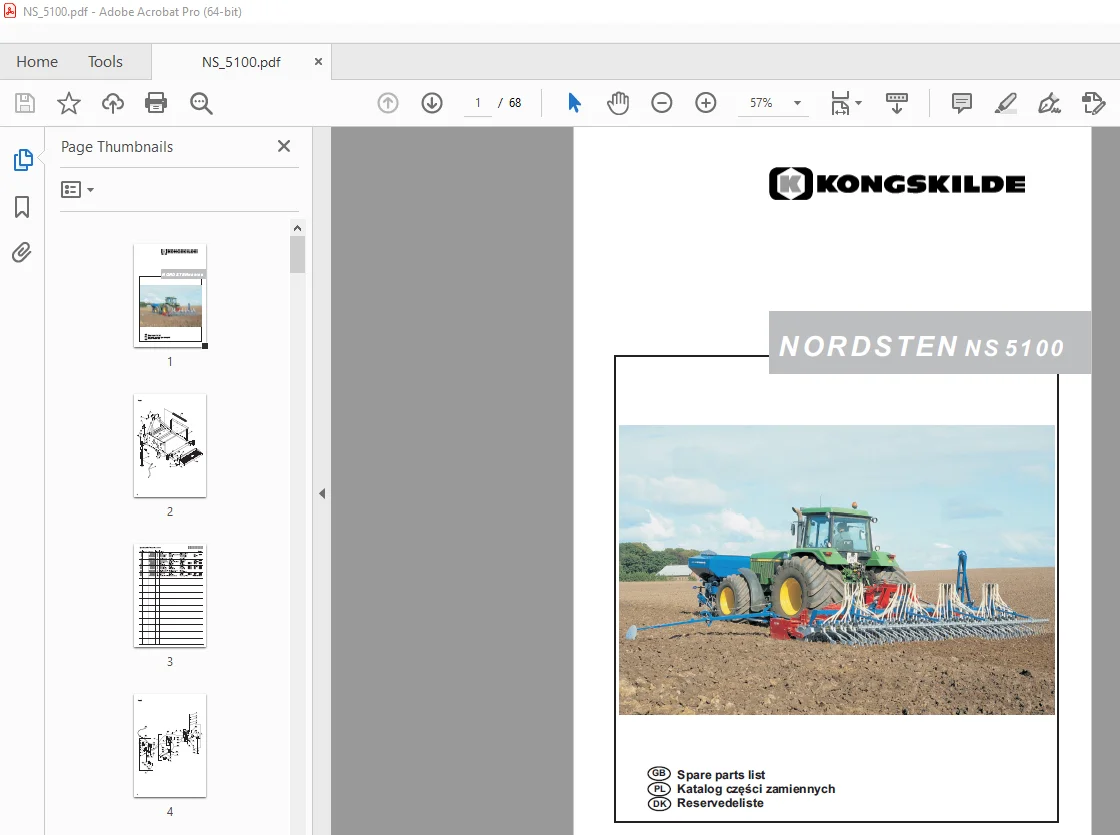
Task: Open Attachments paperclip panel
Action: click(22, 253)
